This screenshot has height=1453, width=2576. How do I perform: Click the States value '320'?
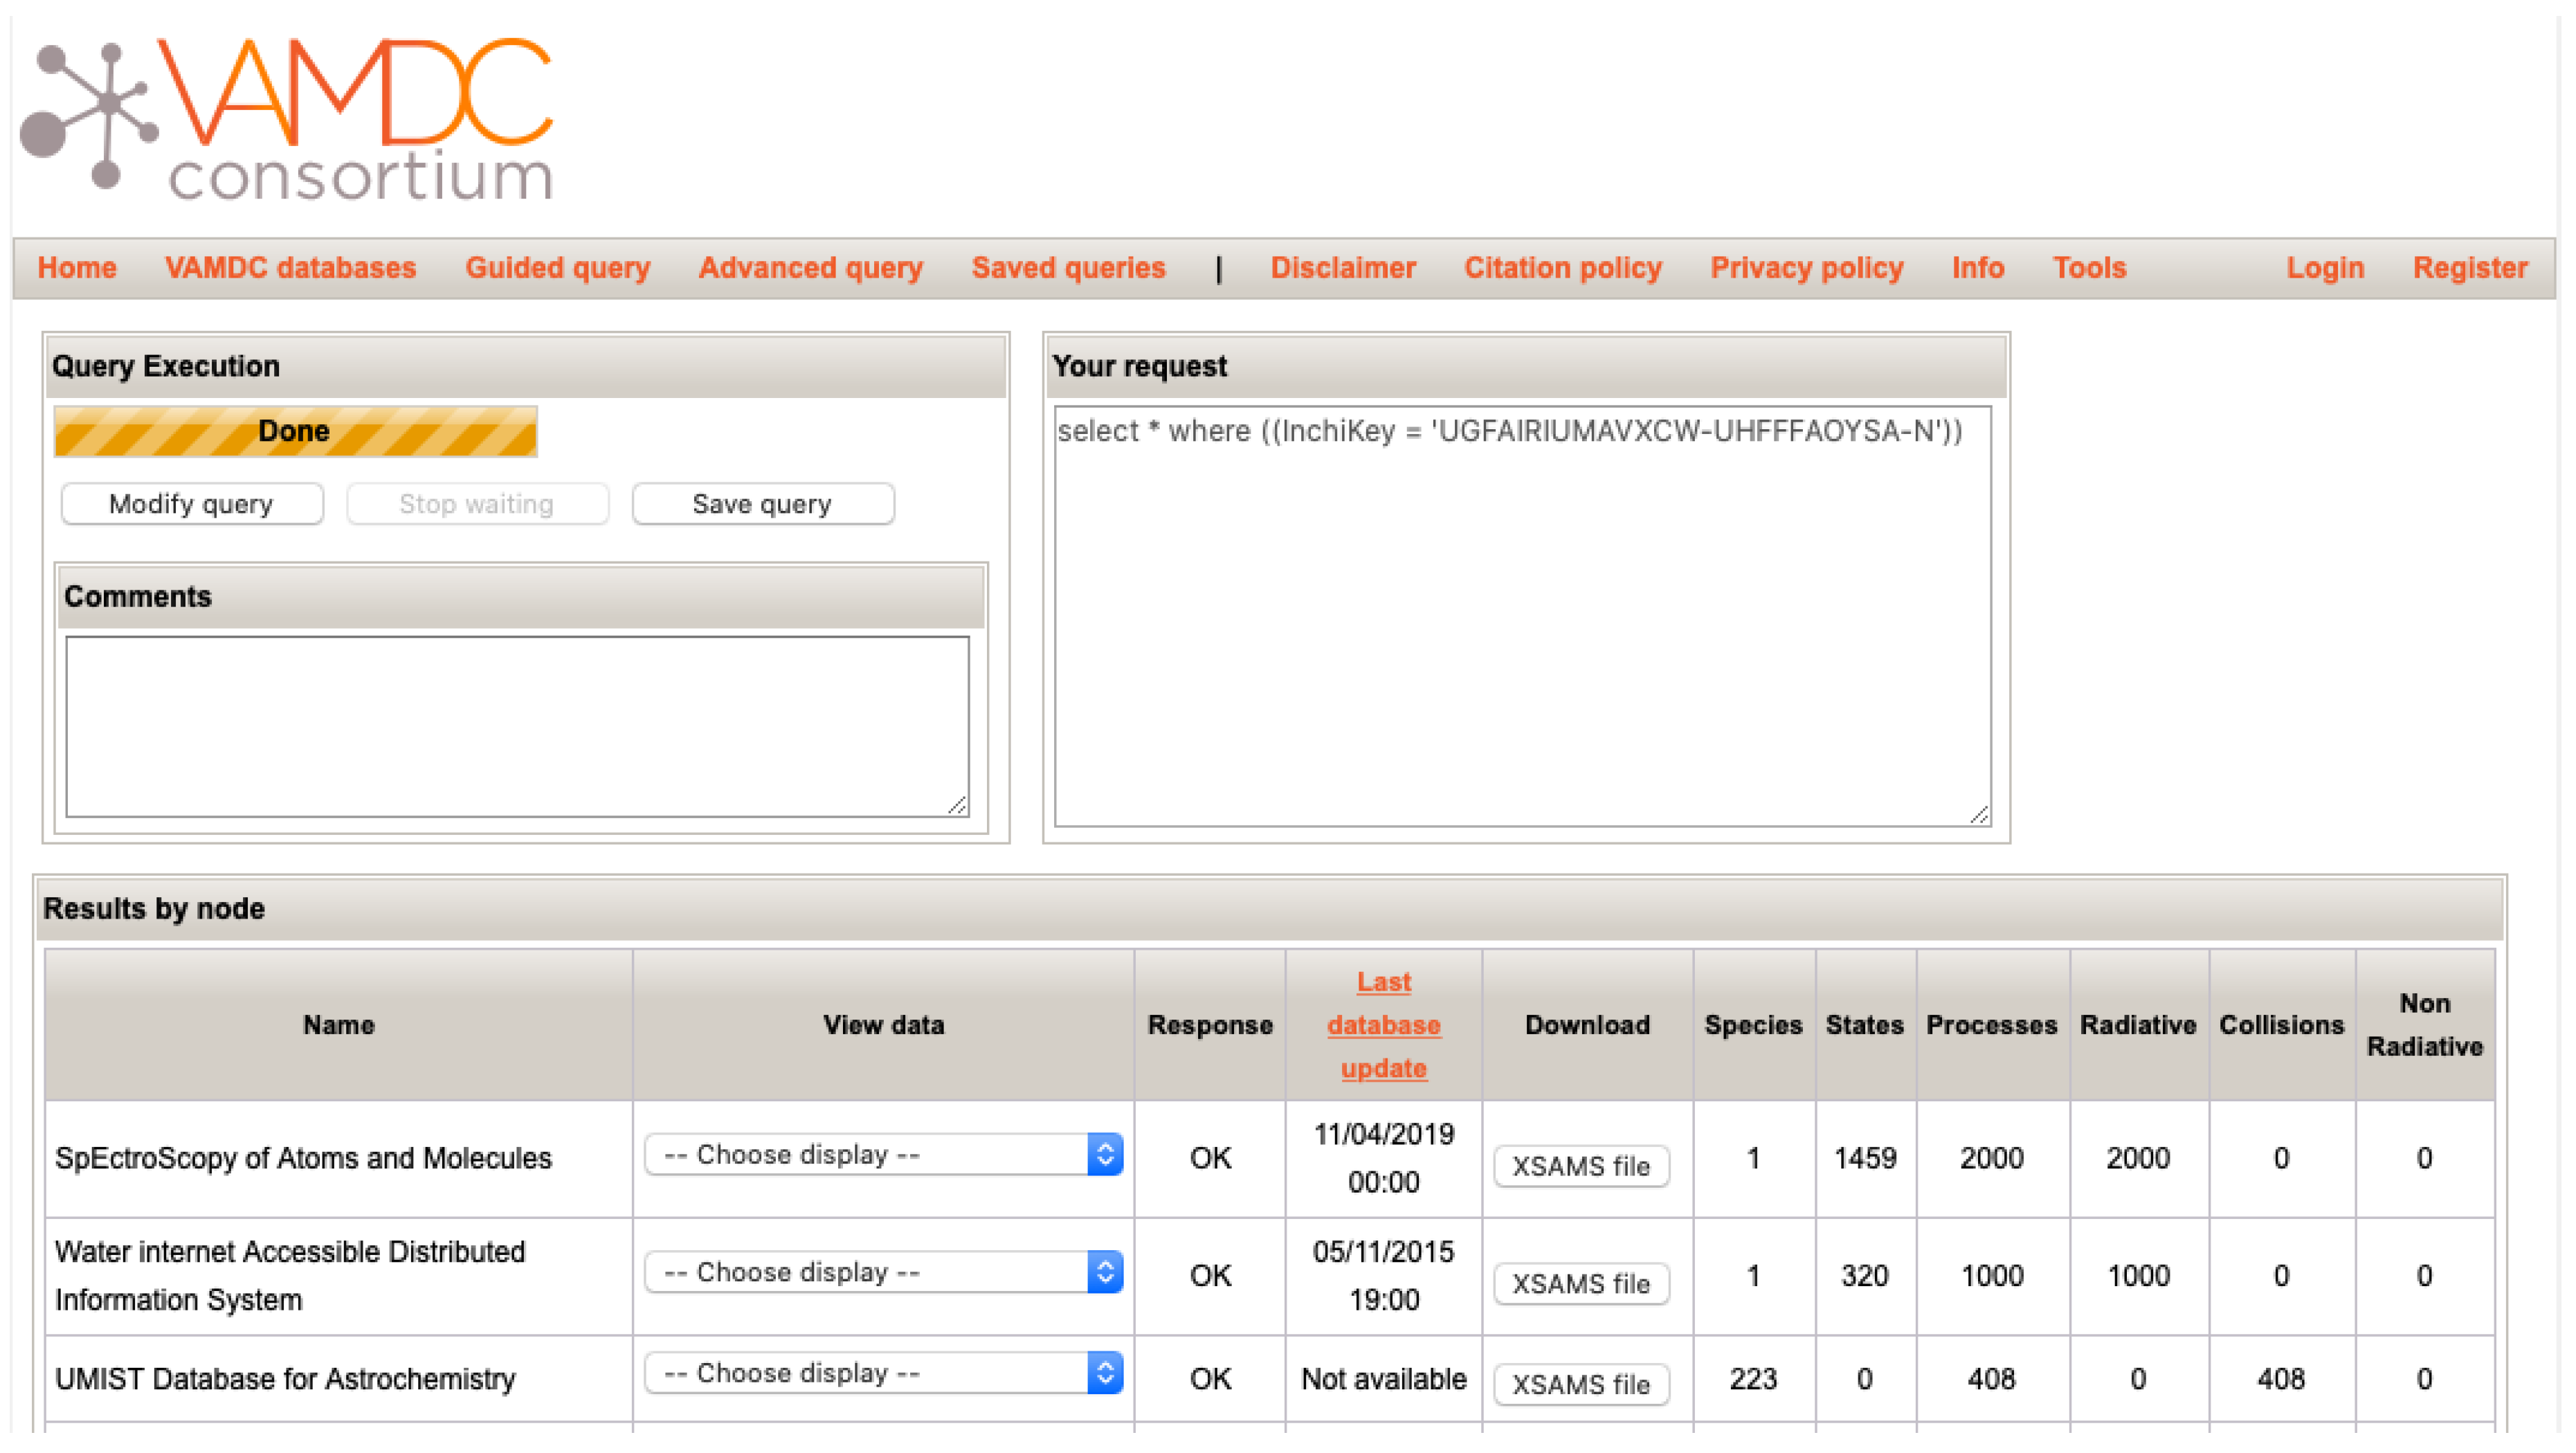pyautogui.click(x=1864, y=1276)
